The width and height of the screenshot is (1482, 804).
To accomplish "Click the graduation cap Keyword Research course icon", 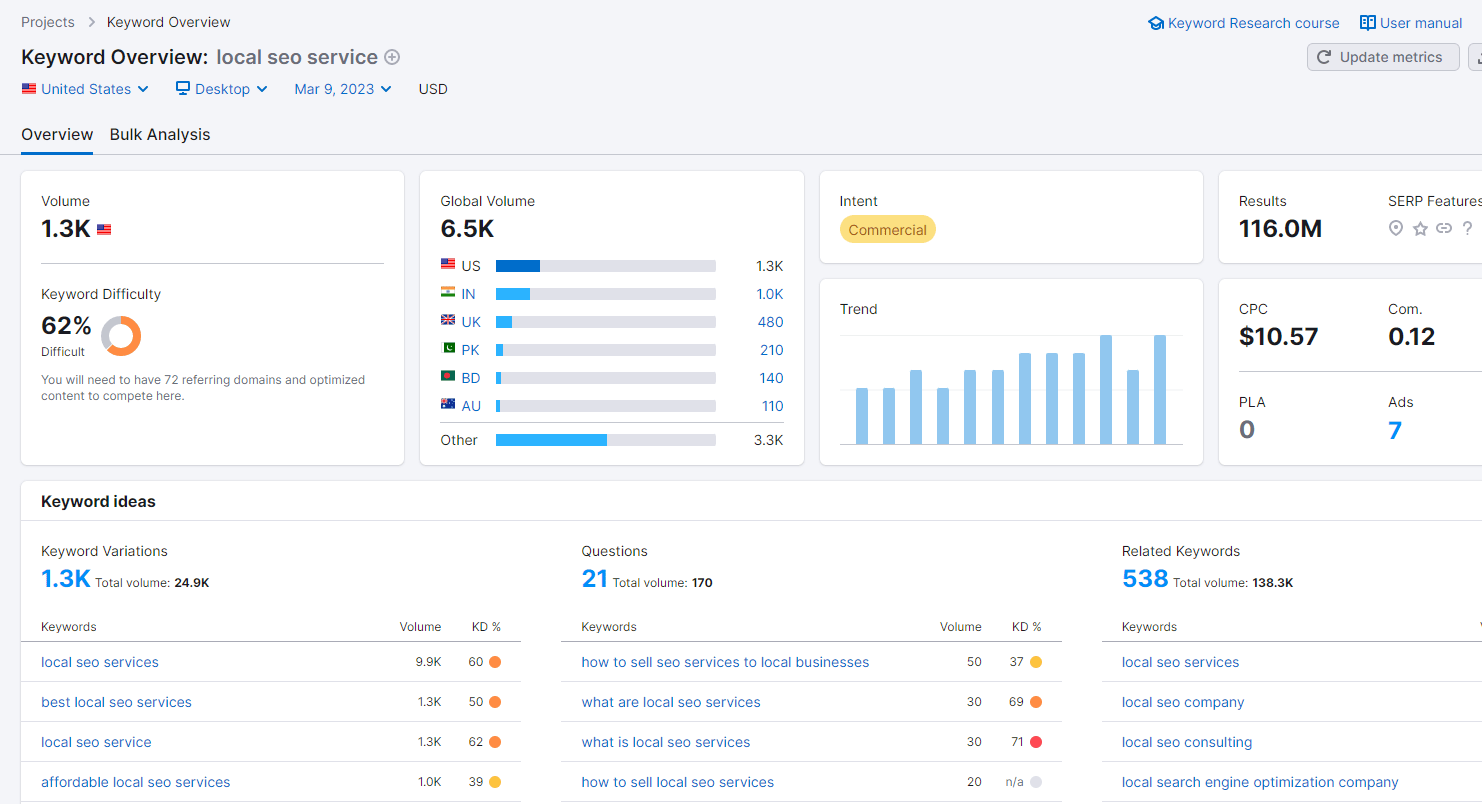I will [1156, 23].
